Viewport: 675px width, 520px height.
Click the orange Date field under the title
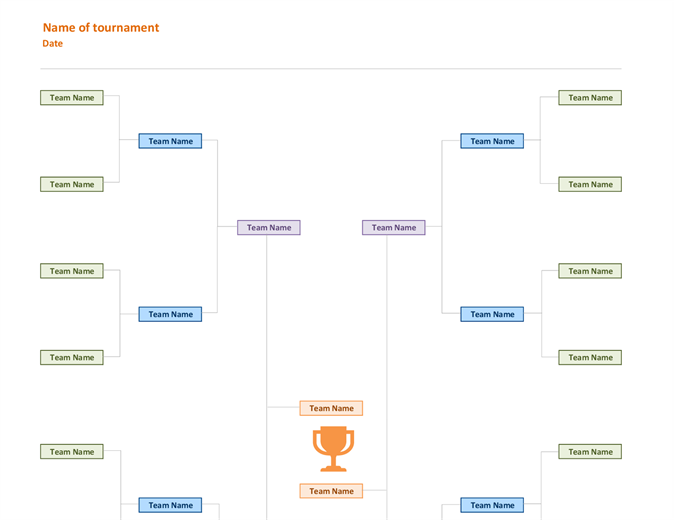(53, 44)
